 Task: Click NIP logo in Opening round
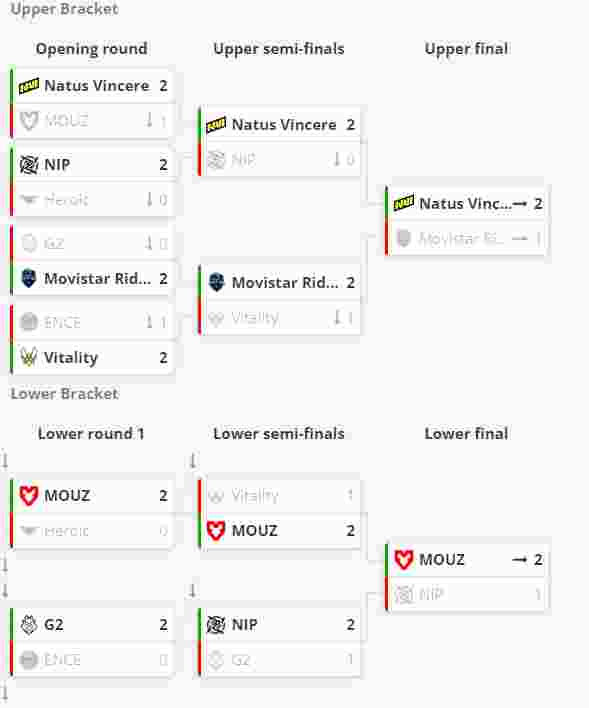29,165
